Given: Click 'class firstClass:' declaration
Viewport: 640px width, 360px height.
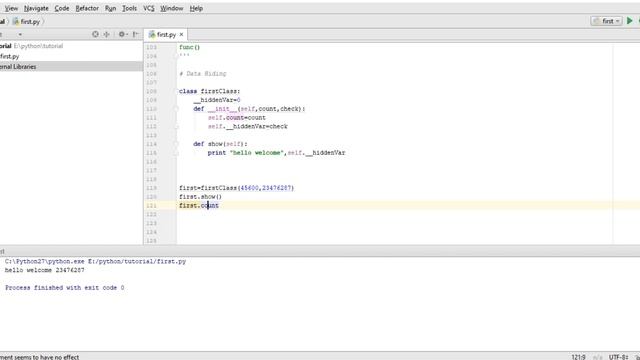Looking at the screenshot, I should tap(209, 91).
